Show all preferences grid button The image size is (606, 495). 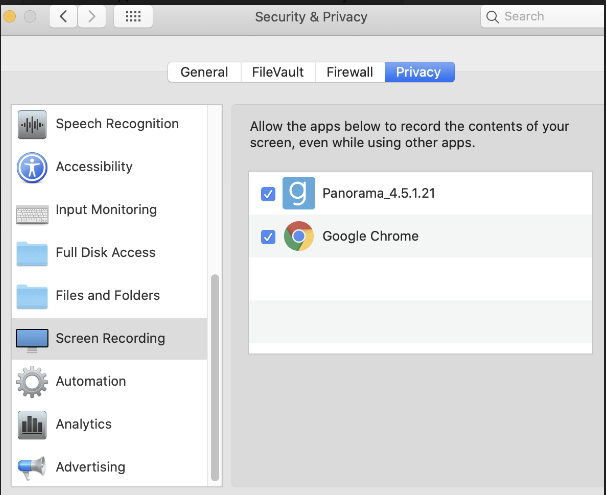[x=133, y=17]
